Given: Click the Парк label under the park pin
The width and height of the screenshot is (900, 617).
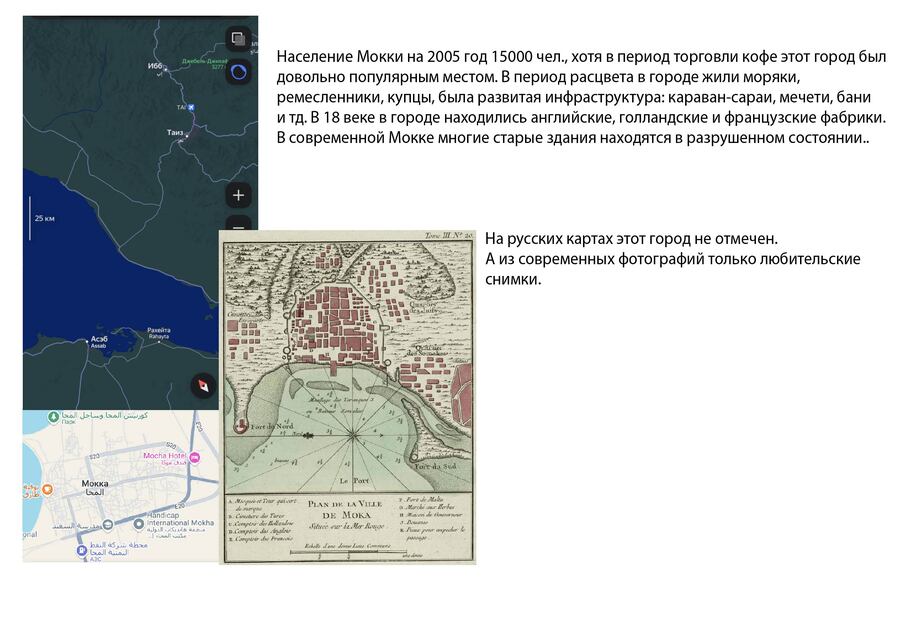Looking at the screenshot, I should (69, 422).
